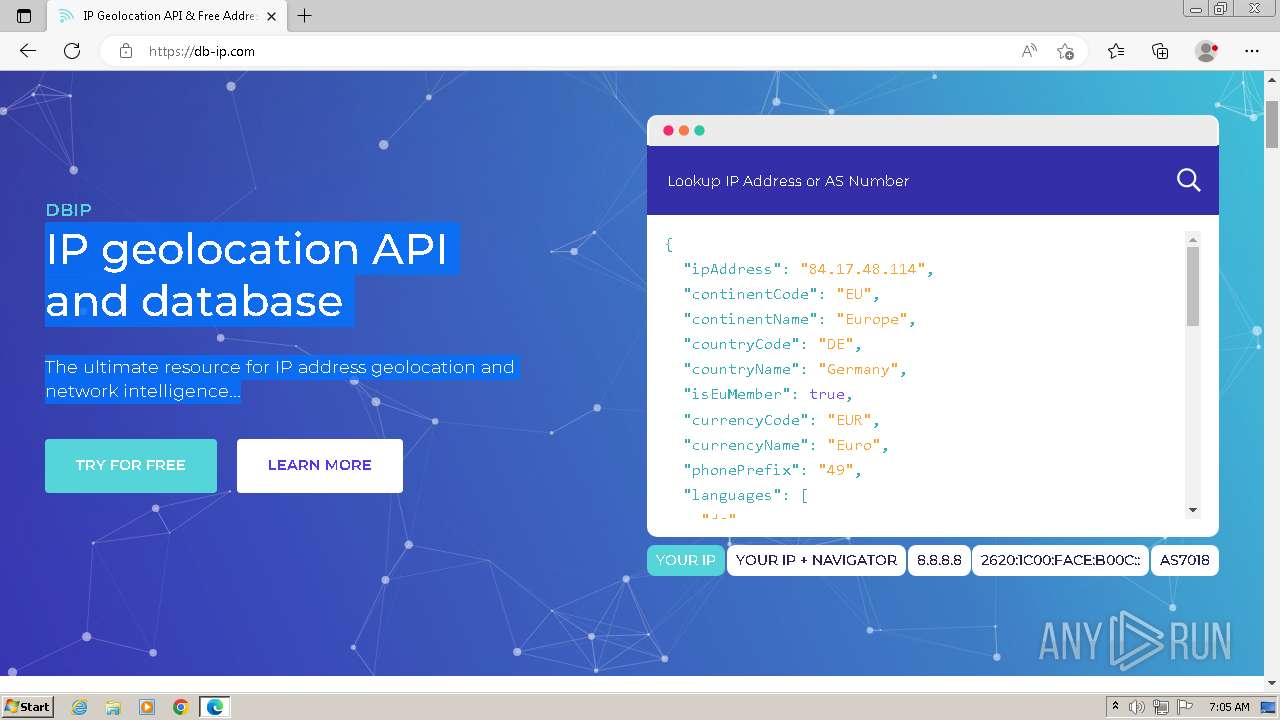Open Edge Settings and more menu
Image resolution: width=1280 pixels, height=720 pixels.
1252,51
